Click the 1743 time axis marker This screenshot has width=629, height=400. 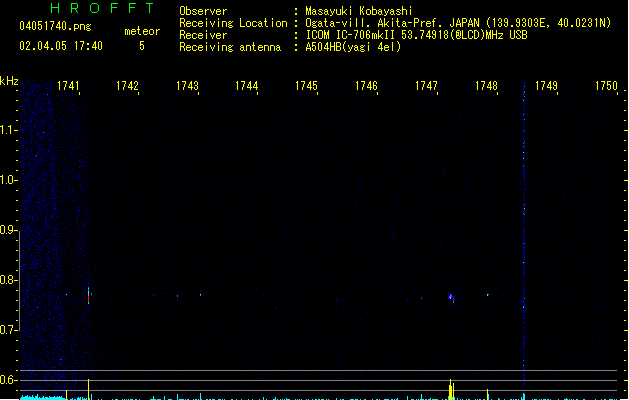click(x=187, y=86)
